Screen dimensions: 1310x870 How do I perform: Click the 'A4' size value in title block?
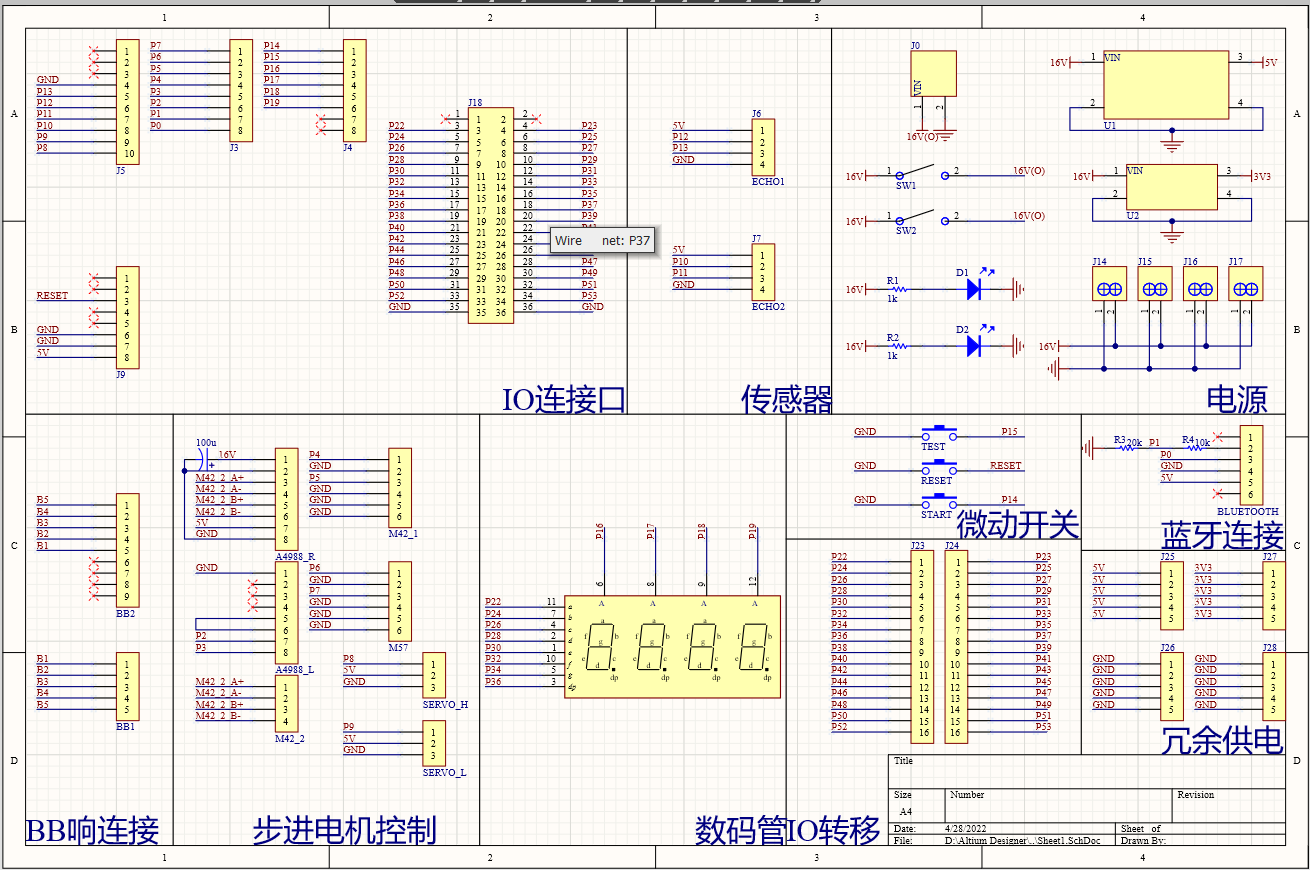(x=906, y=811)
